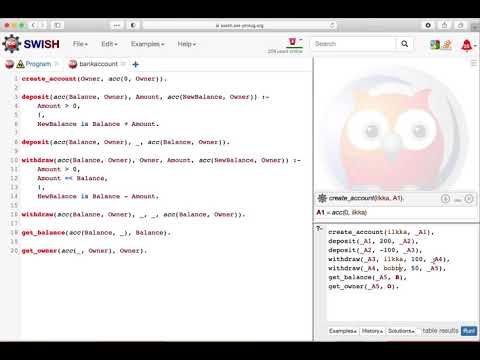This screenshot has width=480, height=360.
Task: Open the Examples menu in the navbar
Action: click(147, 44)
